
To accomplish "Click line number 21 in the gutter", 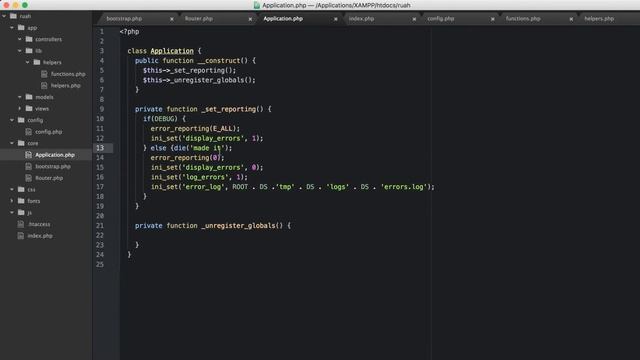I will pyautogui.click(x=100, y=225).
